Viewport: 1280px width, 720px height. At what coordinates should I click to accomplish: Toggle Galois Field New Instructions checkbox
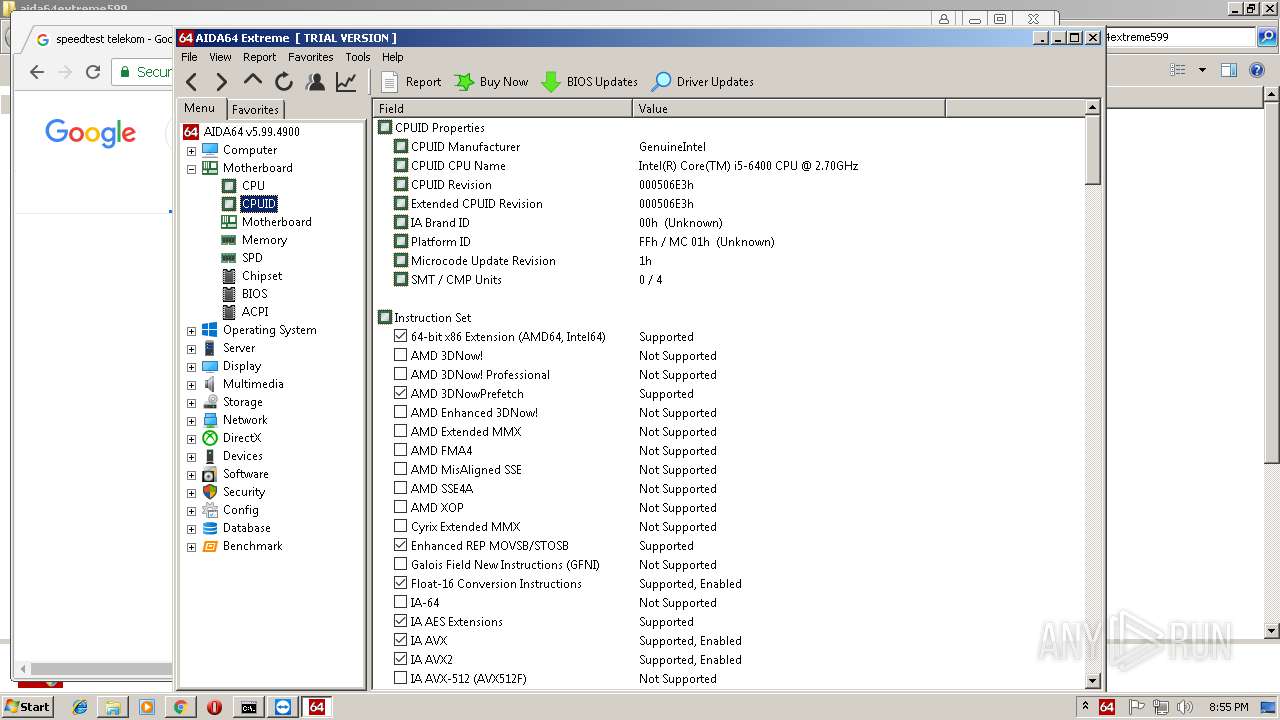(x=401, y=564)
